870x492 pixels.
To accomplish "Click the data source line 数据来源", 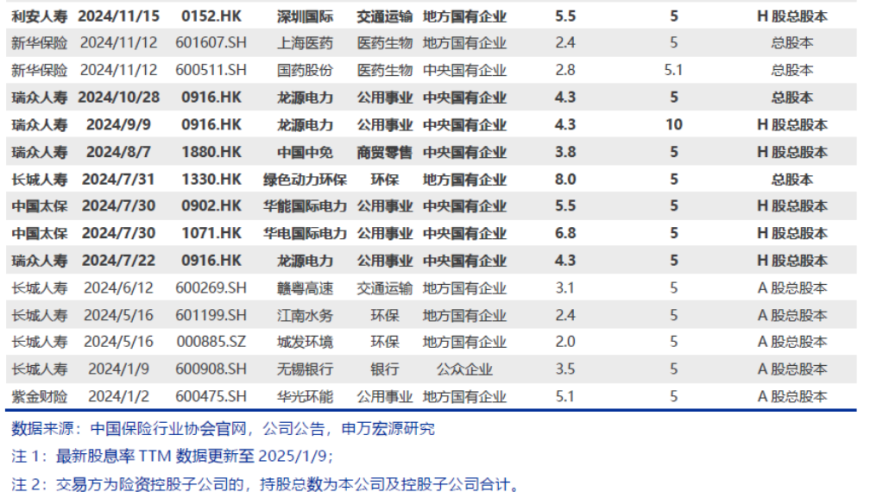I will (x=223, y=428).
